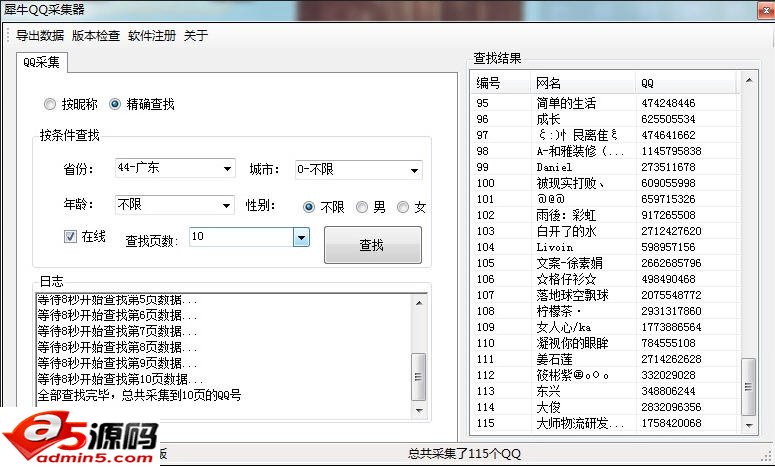Click the results list scrollbar thumb
The height and width of the screenshot is (467, 775).
[749, 387]
